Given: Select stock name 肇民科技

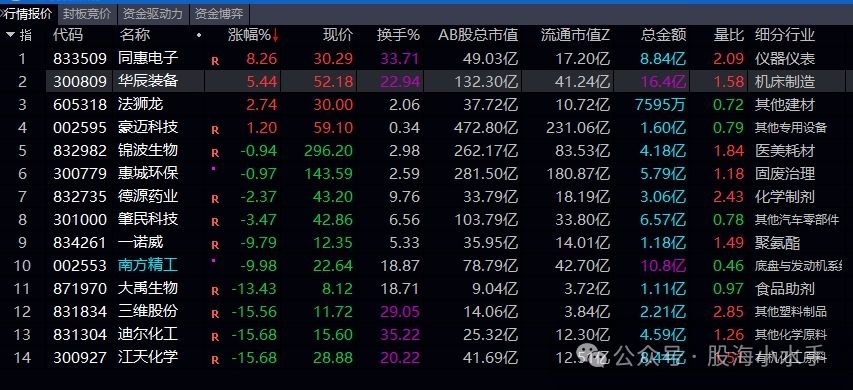Looking at the screenshot, I should coord(148,219).
